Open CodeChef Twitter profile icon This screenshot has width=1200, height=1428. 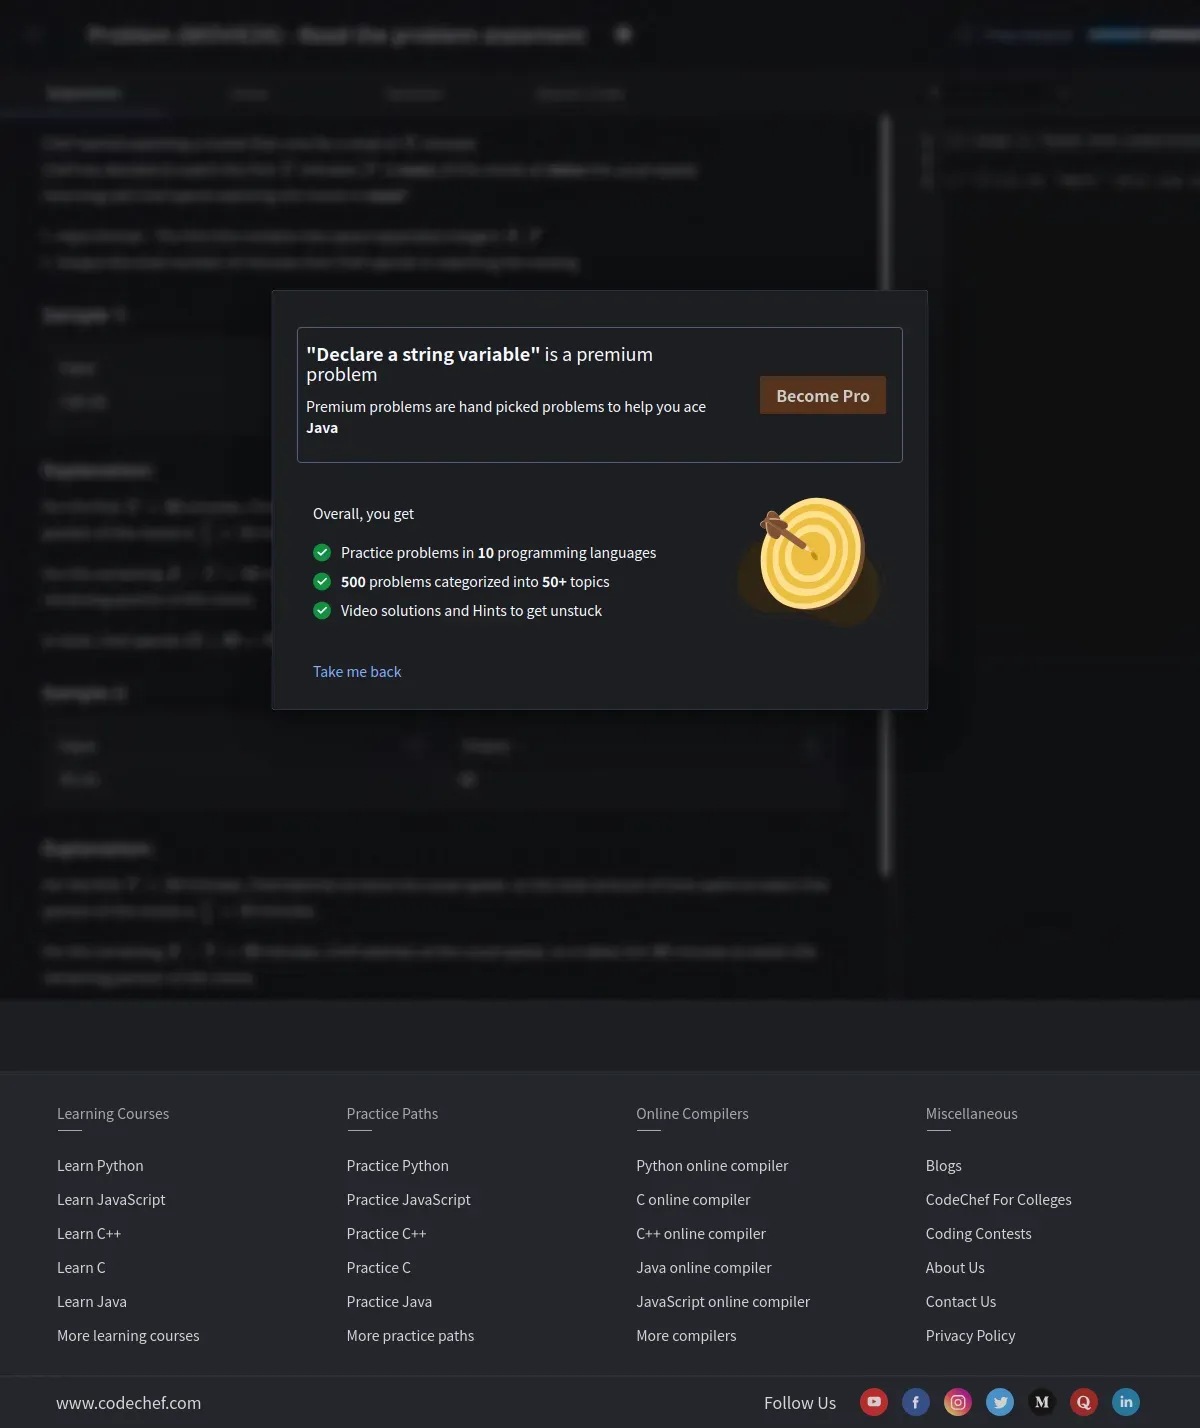click(1000, 1402)
